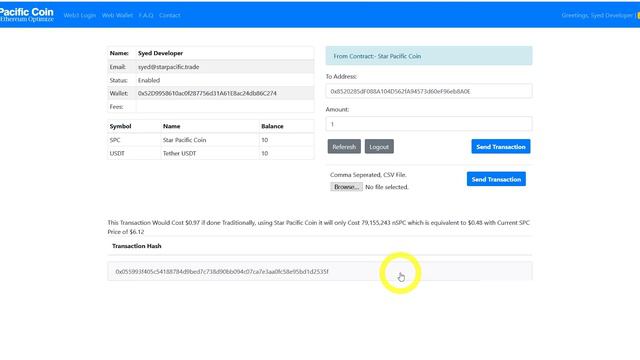Click the email syed@starpacific.trade

[169, 67]
